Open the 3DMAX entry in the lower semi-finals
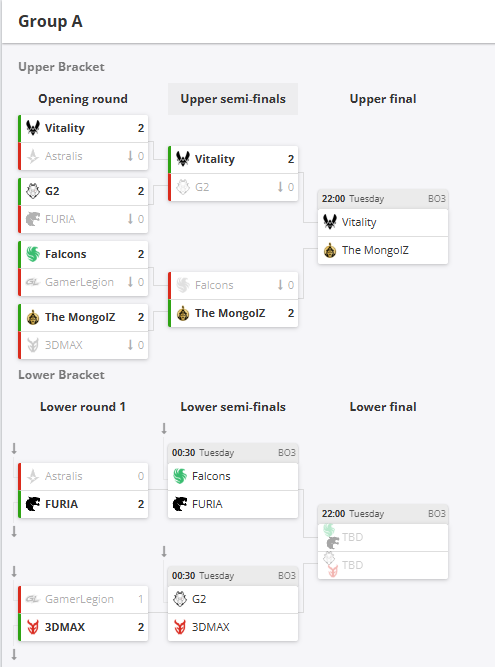The image size is (495, 667). click(x=233, y=627)
